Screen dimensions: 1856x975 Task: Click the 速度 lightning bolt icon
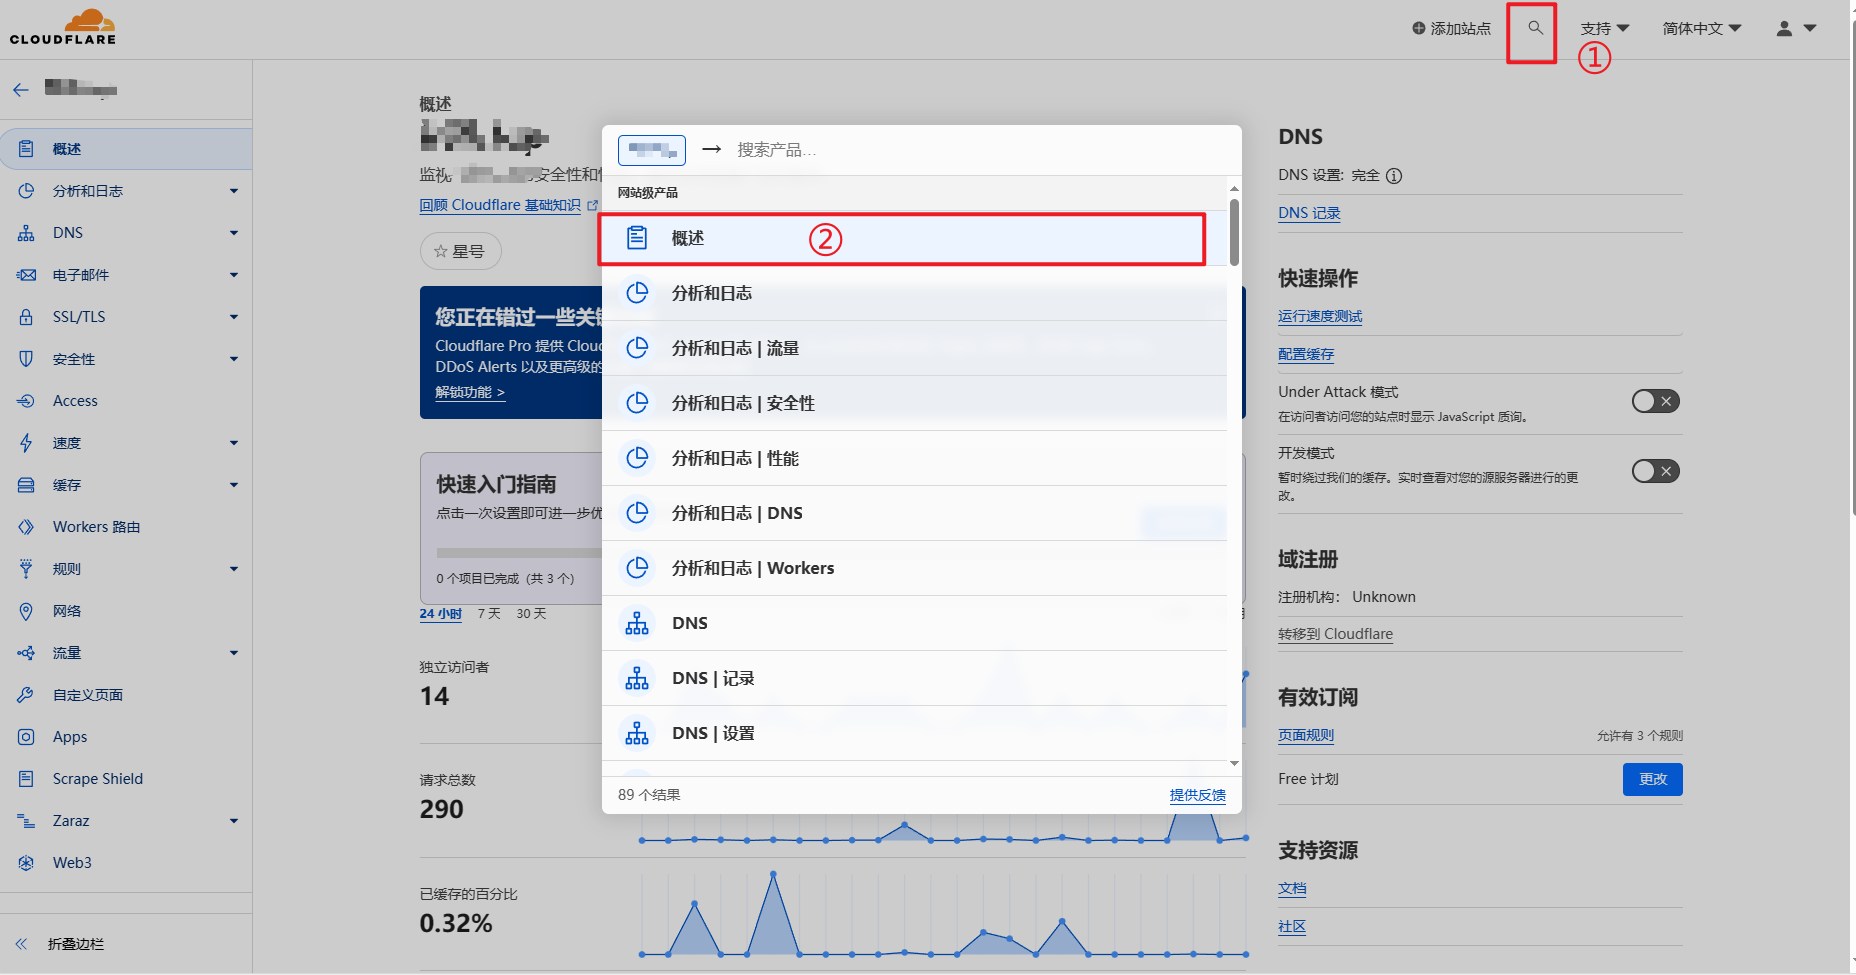pyautogui.click(x=26, y=443)
